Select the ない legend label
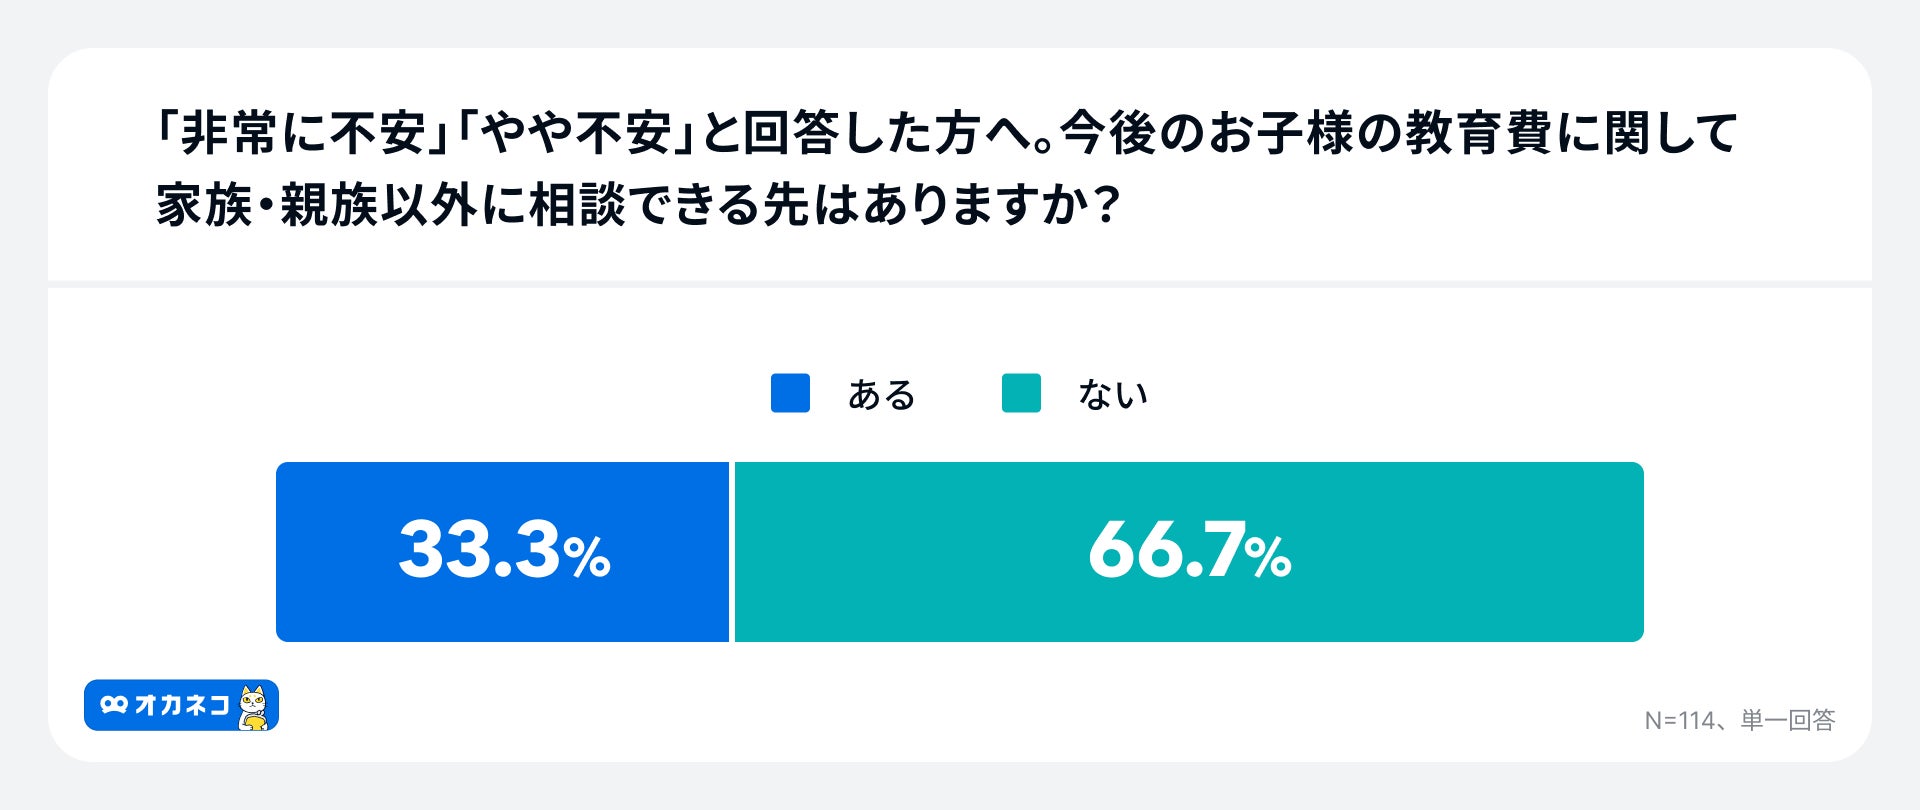The height and width of the screenshot is (810, 1920). click(x=1112, y=395)
